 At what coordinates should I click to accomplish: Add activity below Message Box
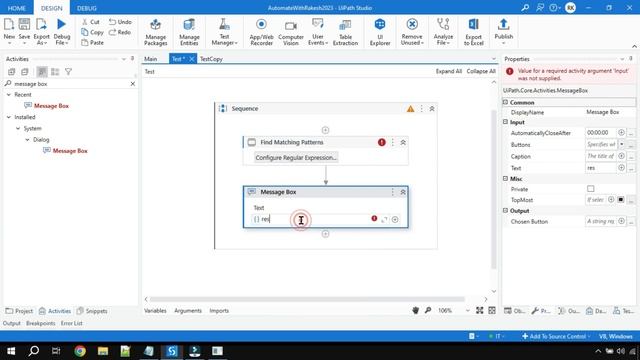point(325,234)
